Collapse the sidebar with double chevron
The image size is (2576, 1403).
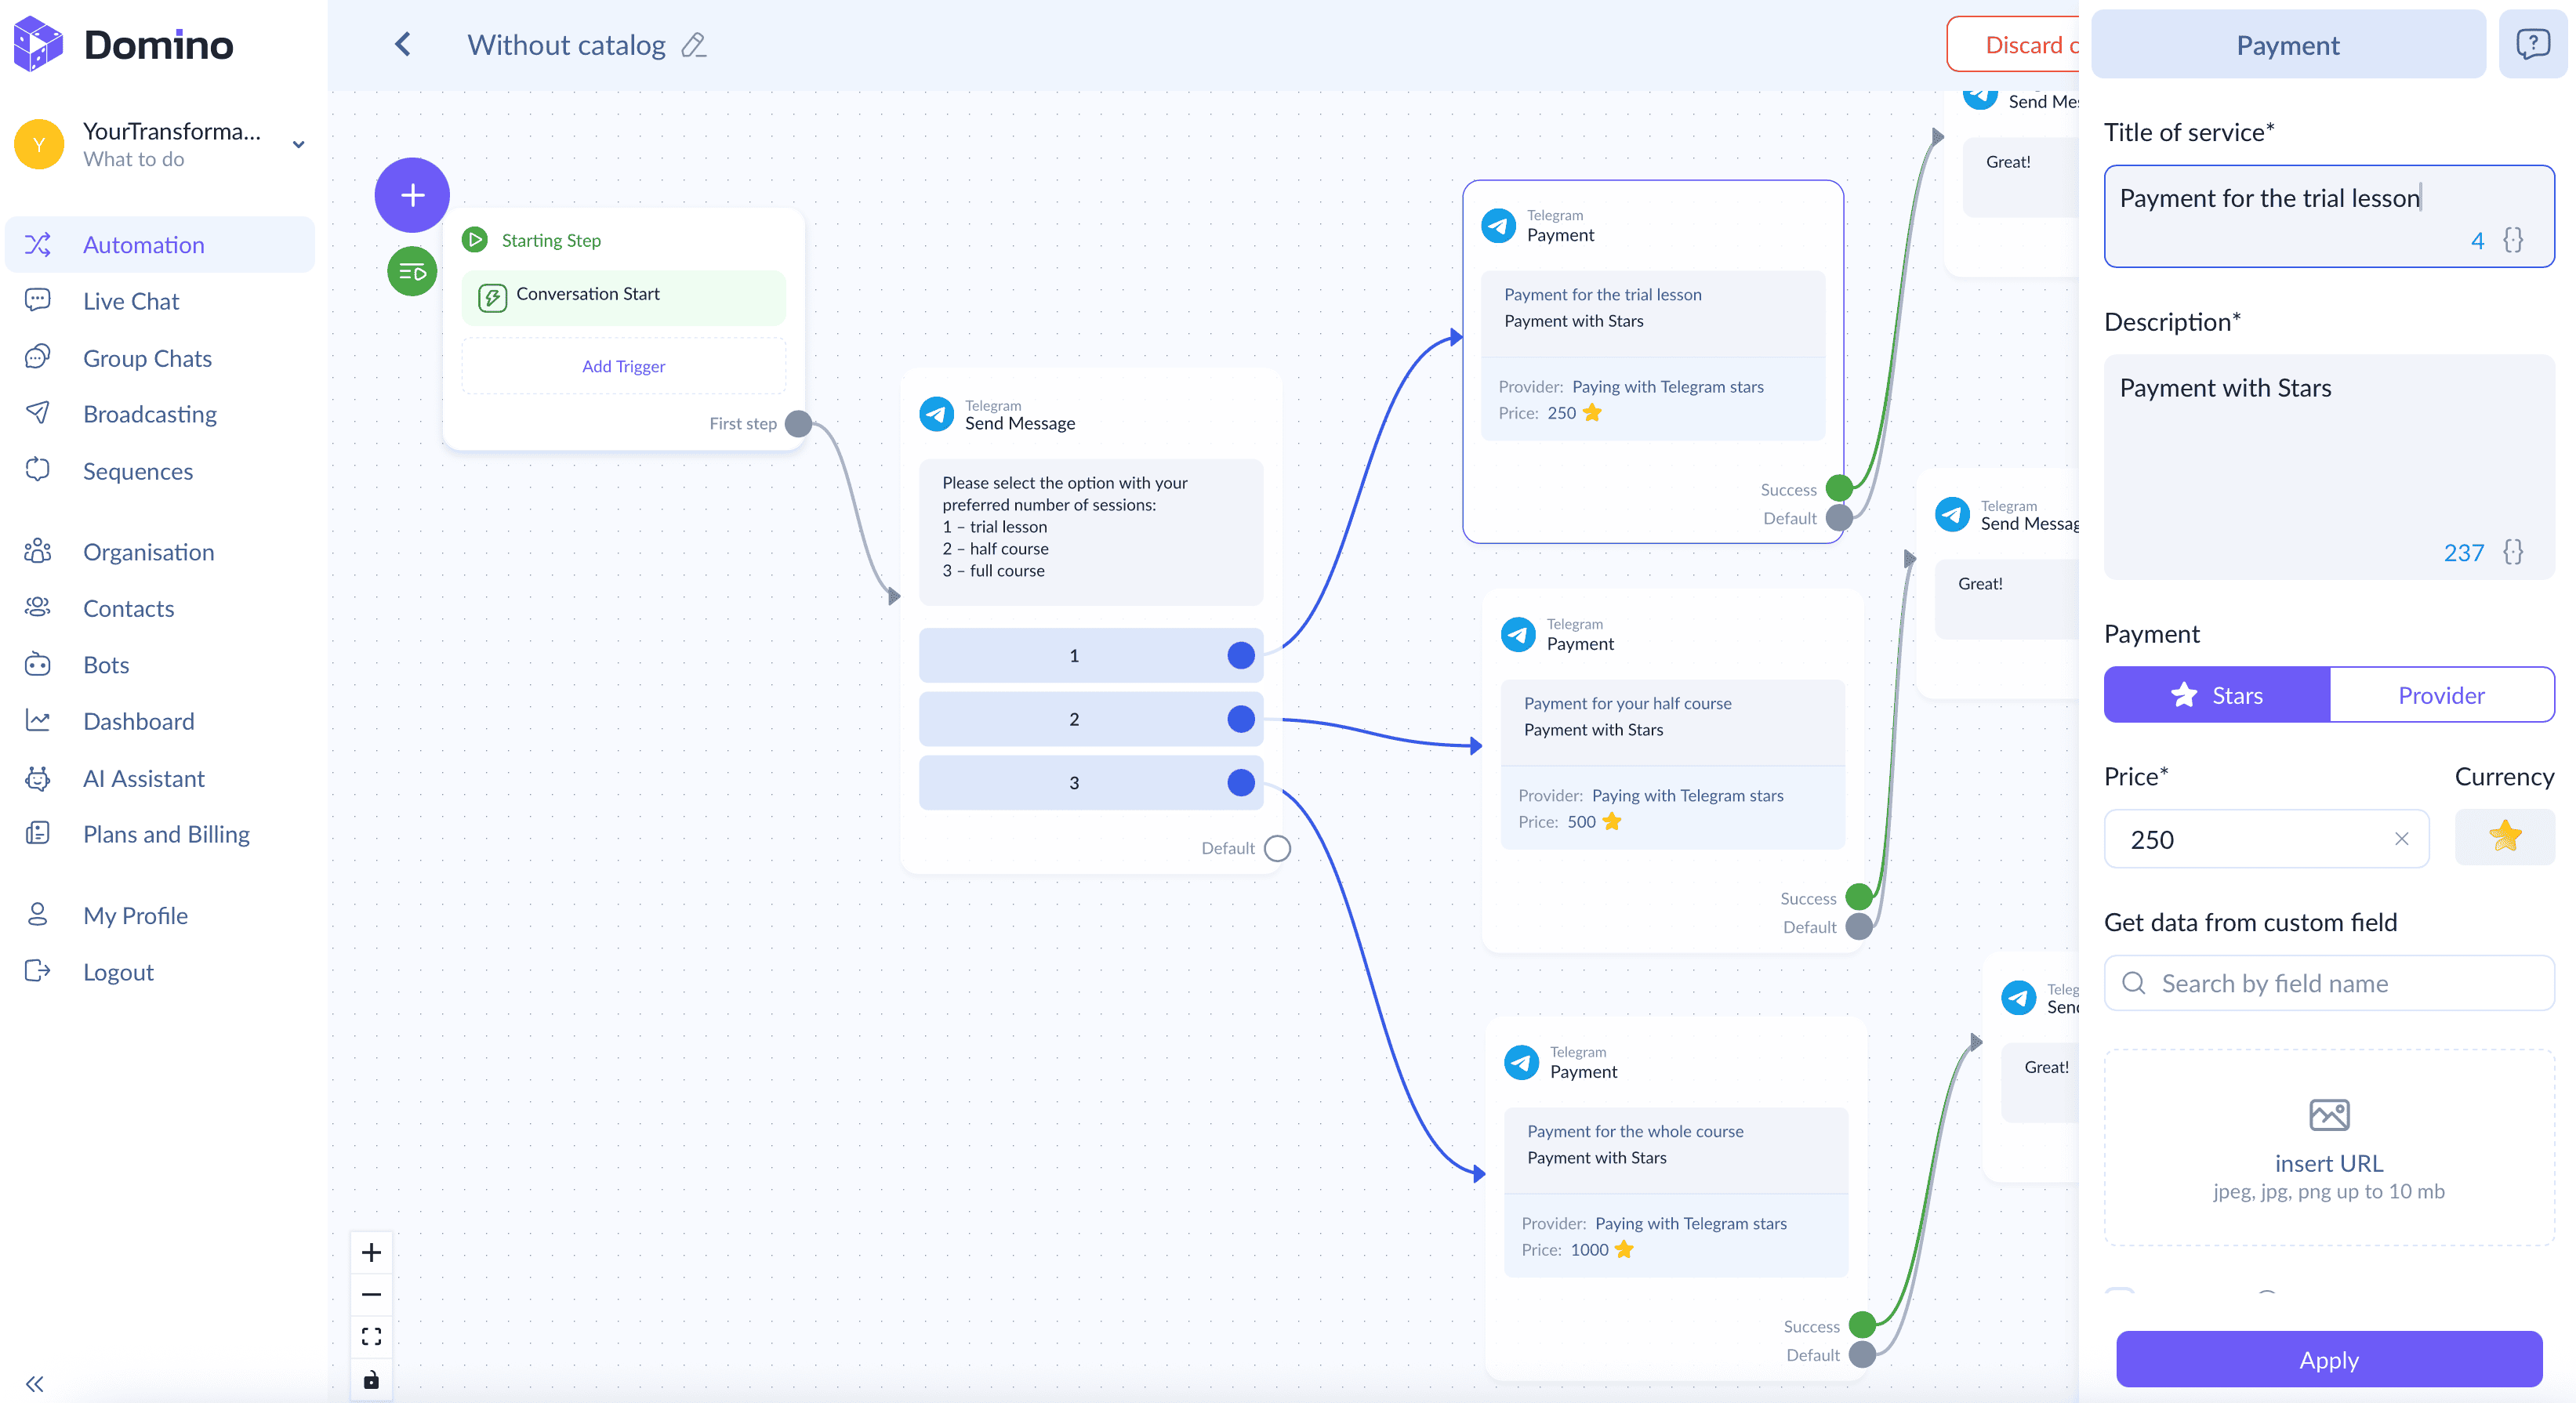pos(35,1384)
